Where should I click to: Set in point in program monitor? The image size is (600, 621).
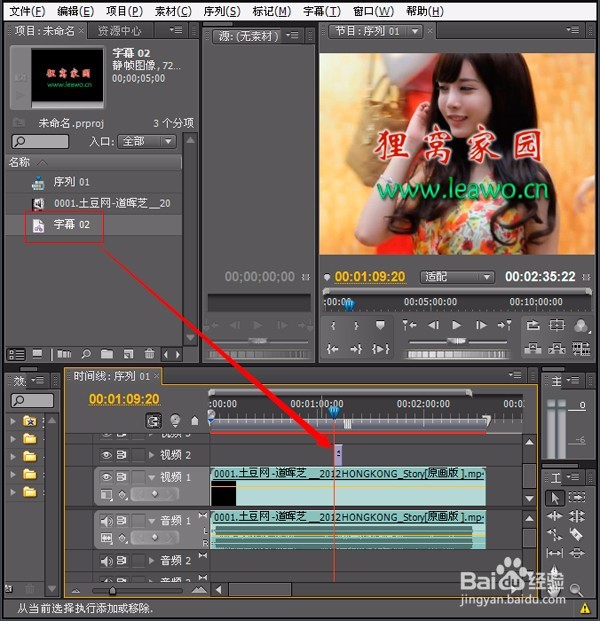pos(333,326)
